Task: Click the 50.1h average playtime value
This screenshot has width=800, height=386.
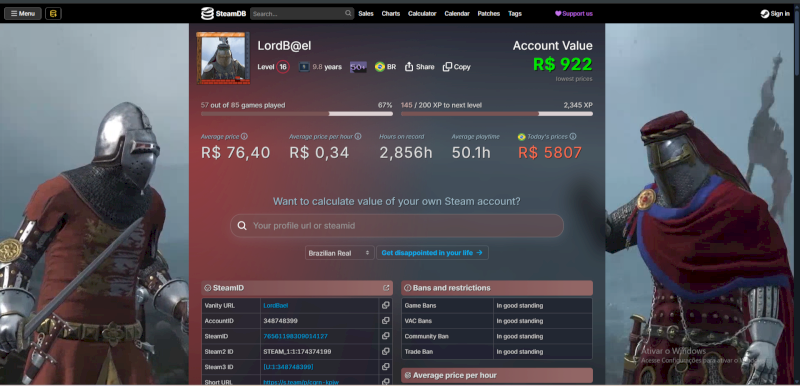Action: pyautogui.click(x=471, y=152)
